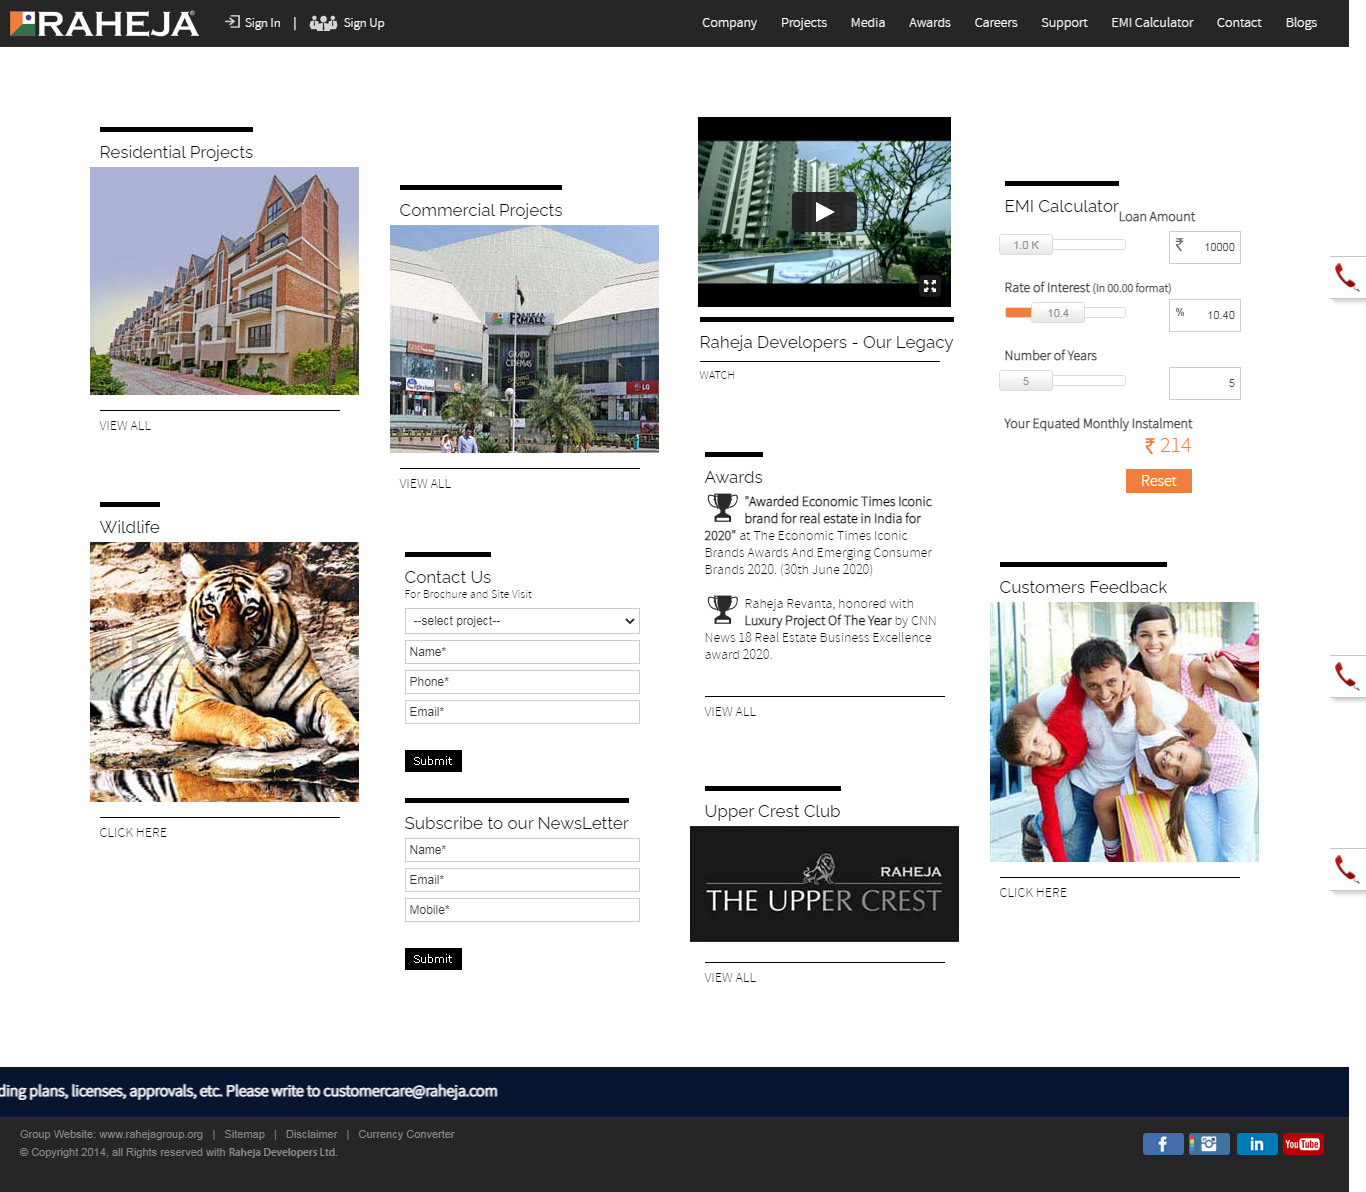Click the Upper Crest lion logo banner
This screenshot has height=1192, width=1366.
point(824,884)
